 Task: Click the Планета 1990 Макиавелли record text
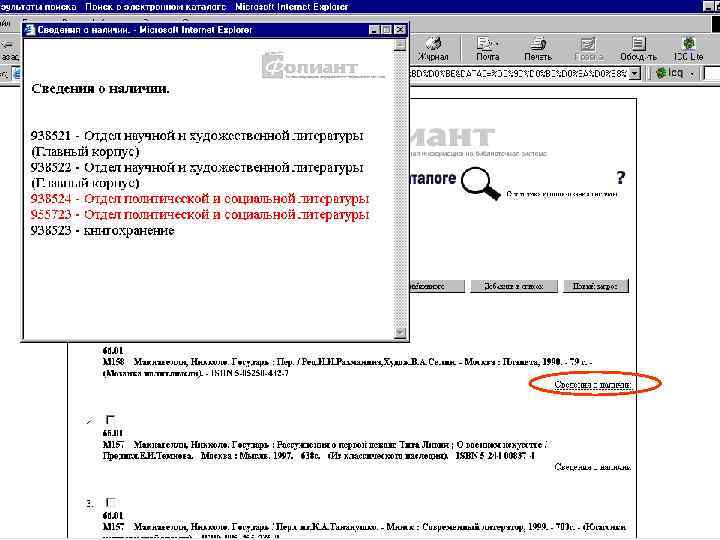pyautogui.click(x=347, y=367)
